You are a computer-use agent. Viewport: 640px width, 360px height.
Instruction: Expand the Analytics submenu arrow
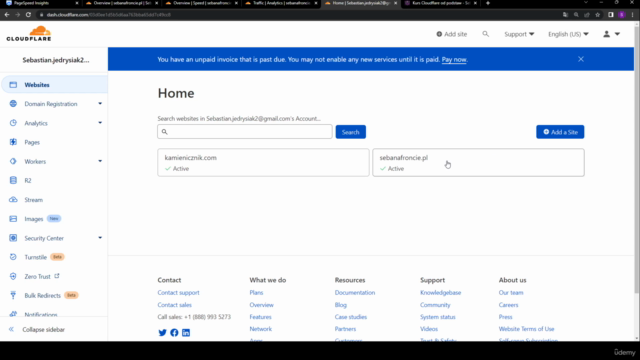pos(100,123)
